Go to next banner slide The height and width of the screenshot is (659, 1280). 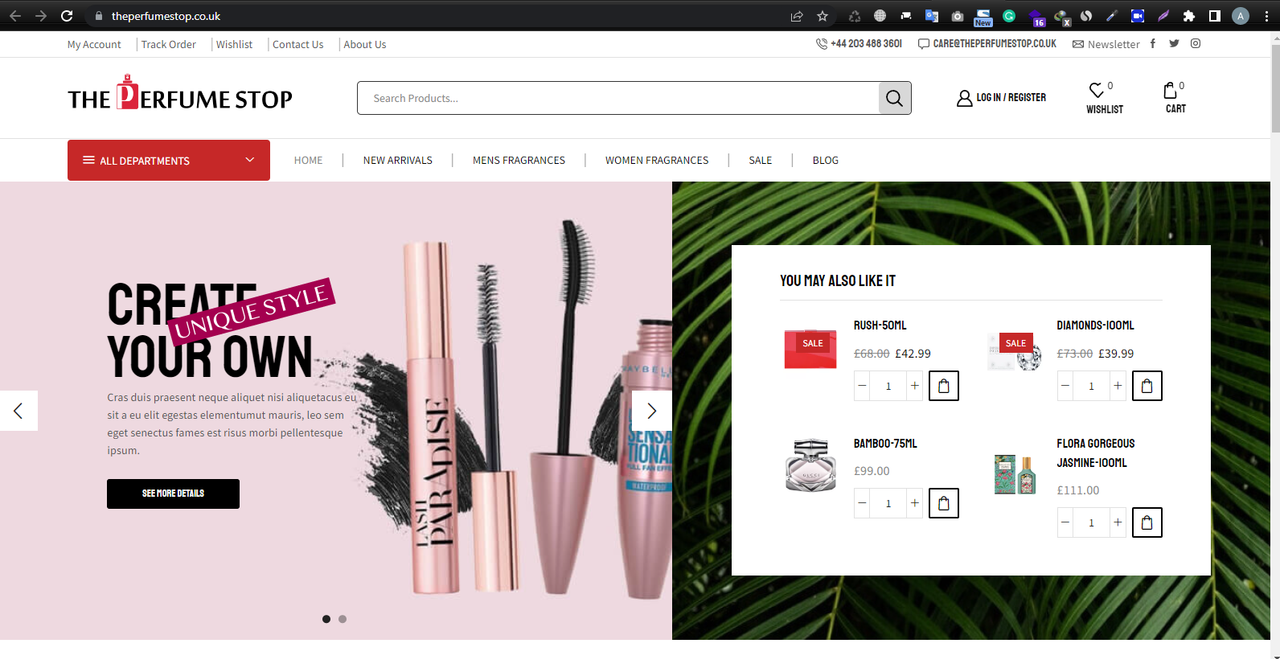(x=652, y=410)
